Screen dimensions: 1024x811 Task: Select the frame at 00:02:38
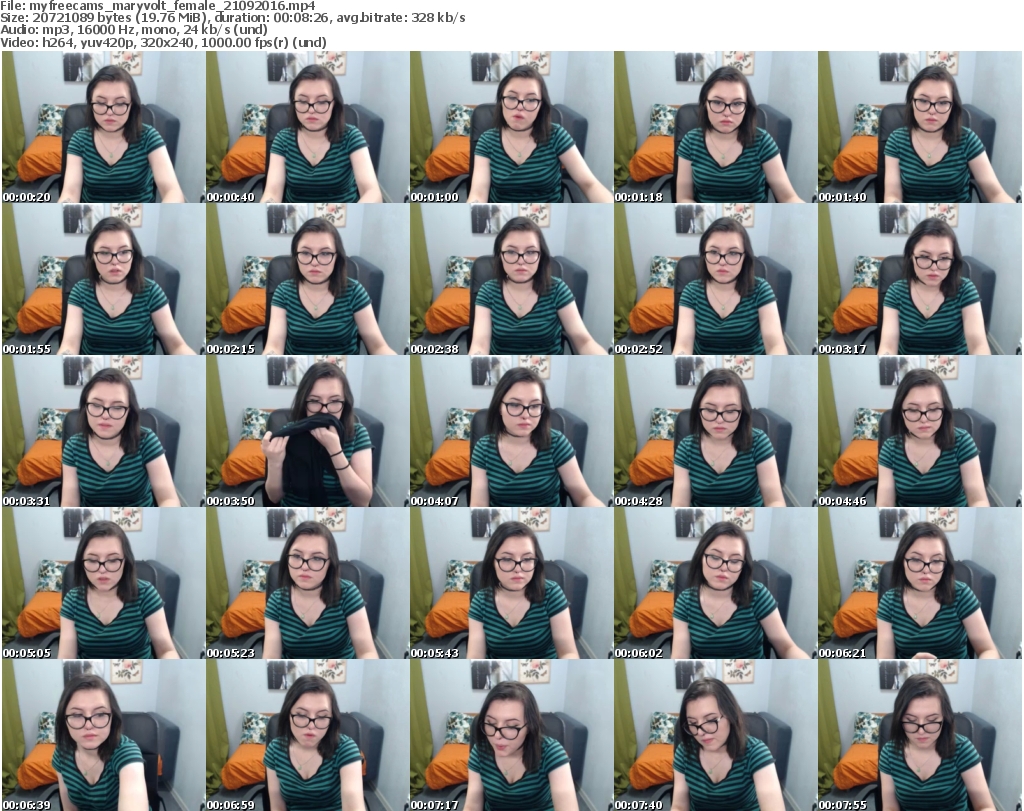pyautogui.click(x=511, y=279)
